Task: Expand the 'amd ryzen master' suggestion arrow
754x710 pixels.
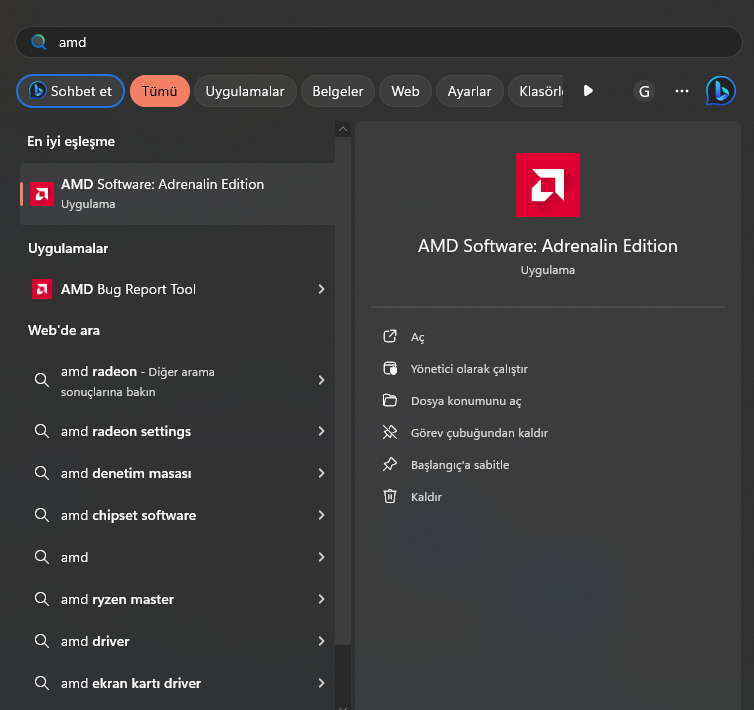Action: tap(321, 599)
